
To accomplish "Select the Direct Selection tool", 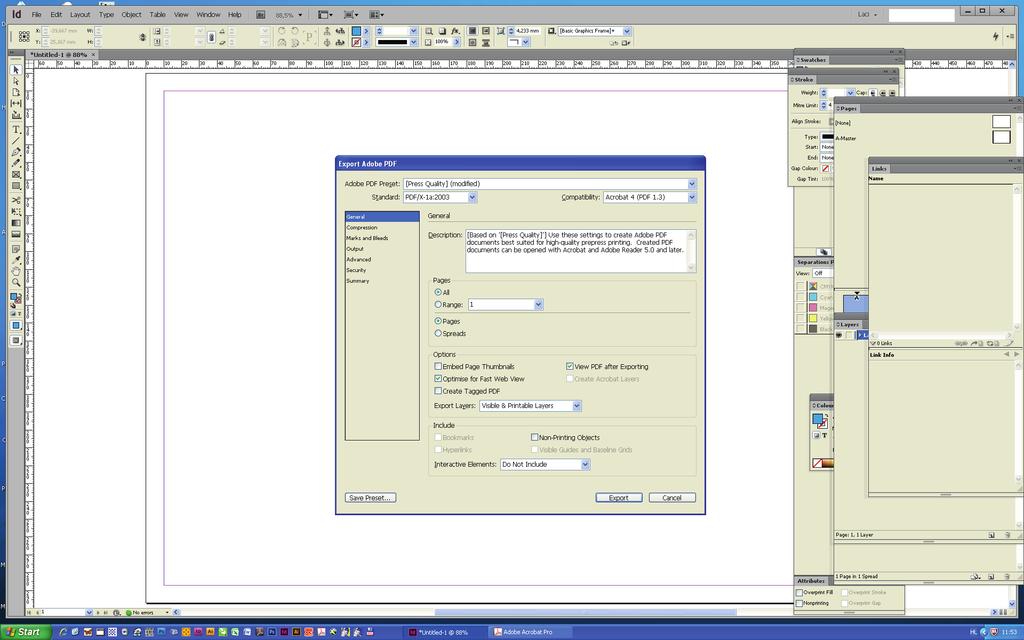I will [x=16, y=81].
